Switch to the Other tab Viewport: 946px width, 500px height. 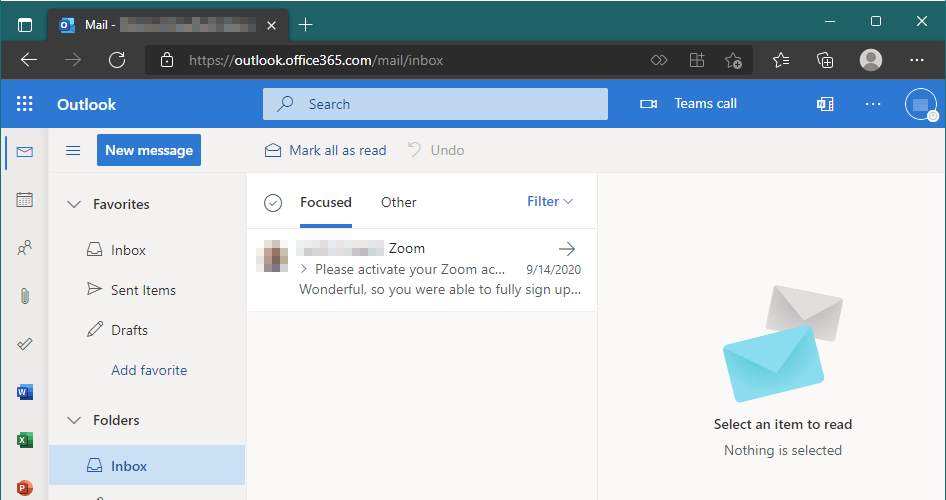[x=398, y=202]
